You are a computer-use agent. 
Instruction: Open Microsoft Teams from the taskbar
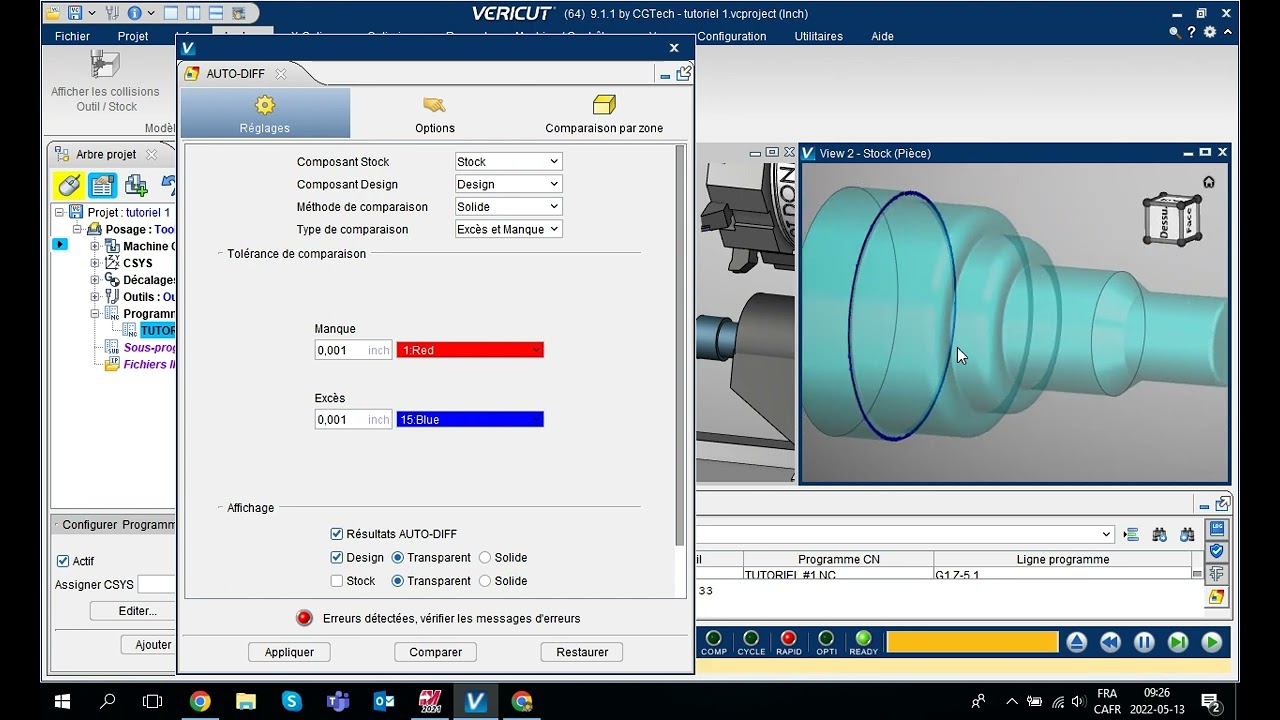coord(337,701)
